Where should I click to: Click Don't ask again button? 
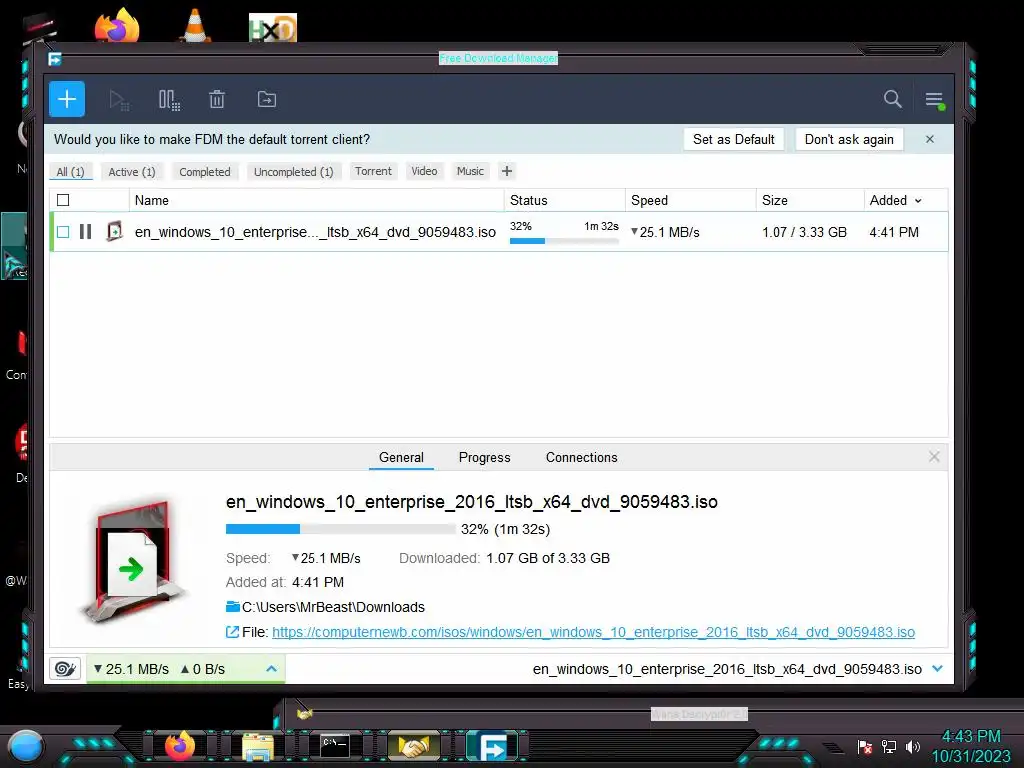(x=849, y=139)
